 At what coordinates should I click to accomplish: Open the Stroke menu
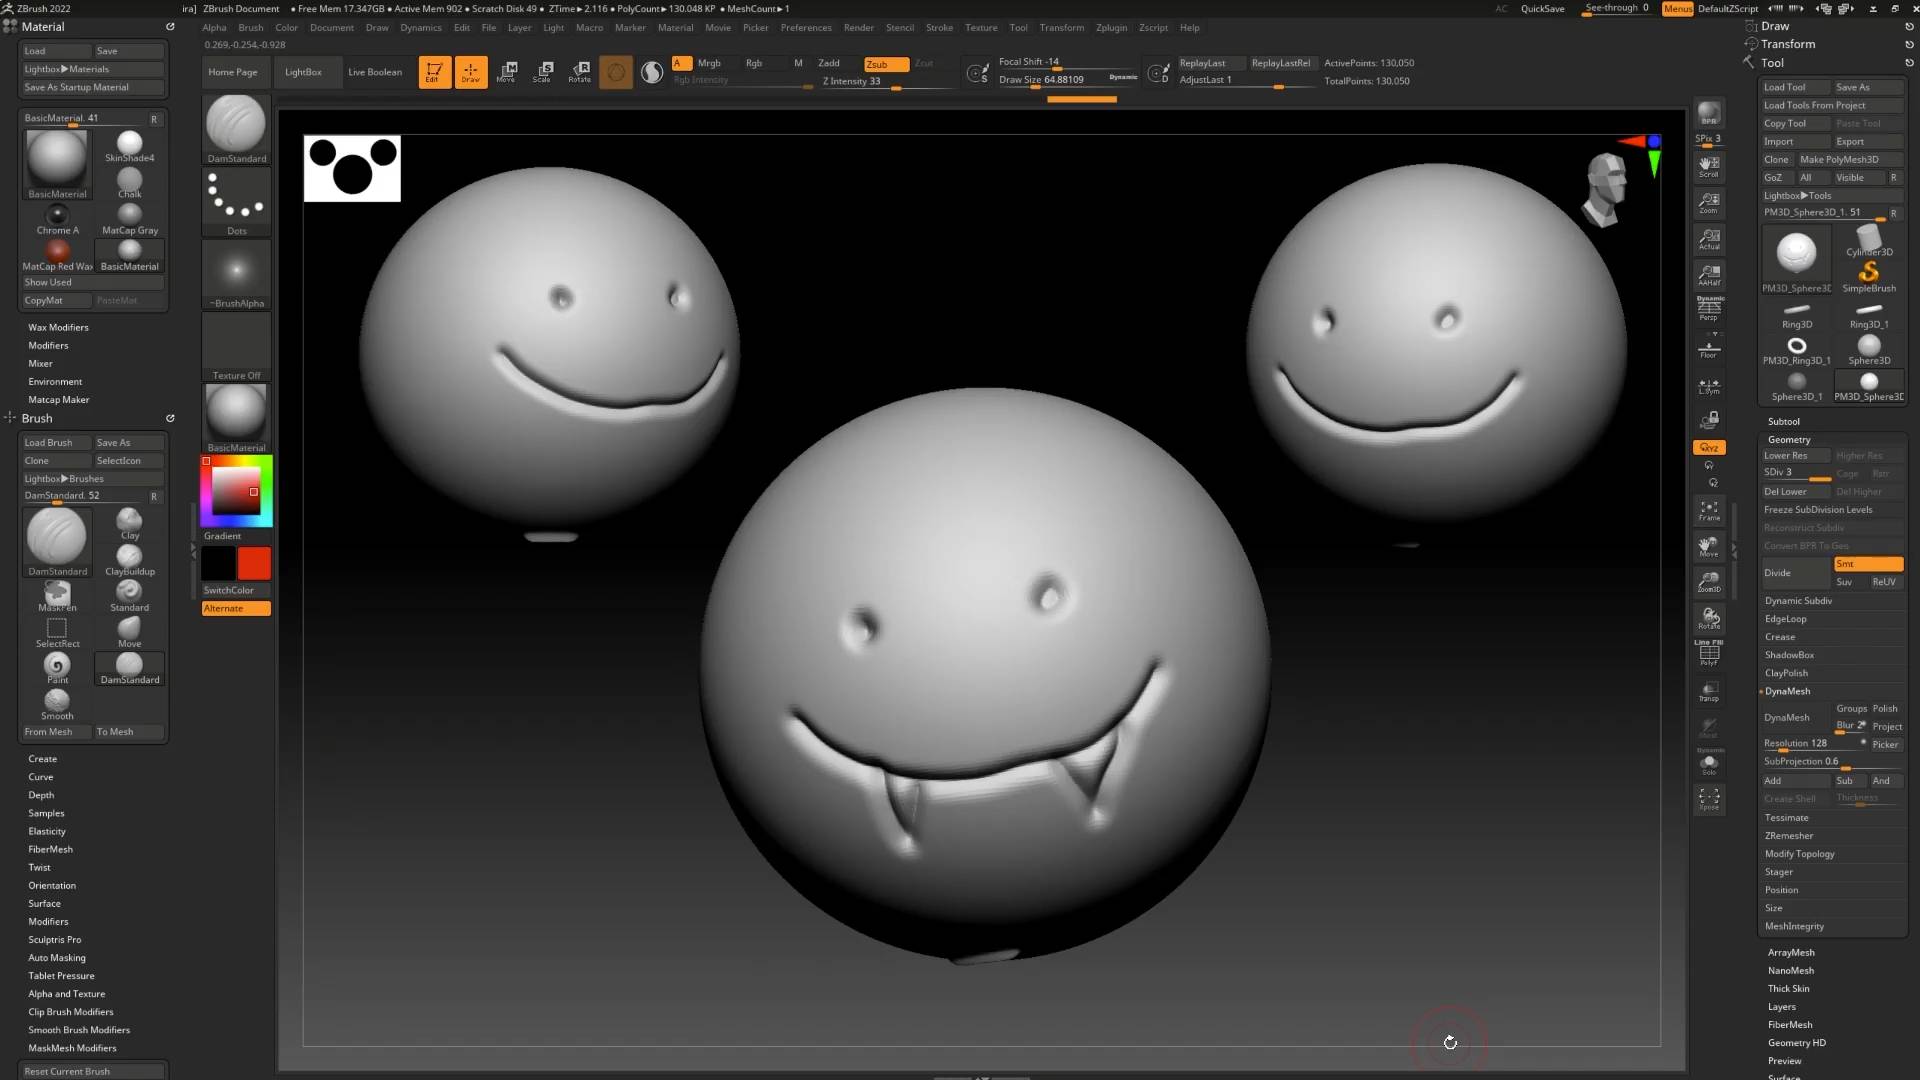(939, 28)
